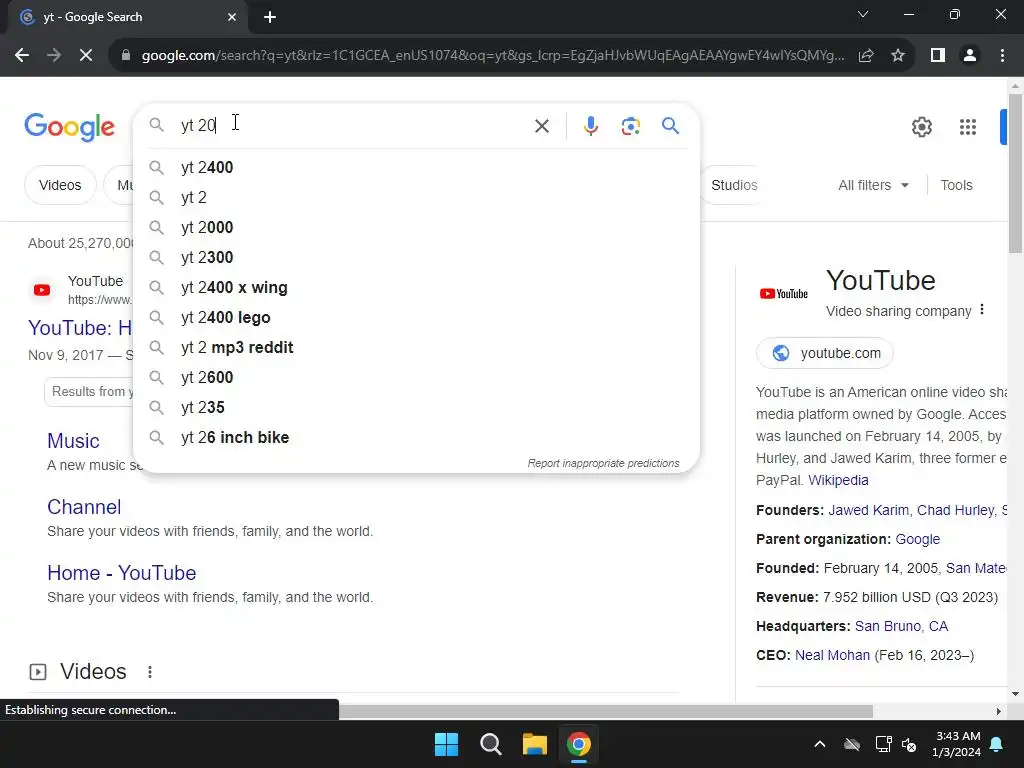Toggle the browser side panel
Image resolution: width=1024 pixels, height=768 pixels.
(x=938, y=56)
